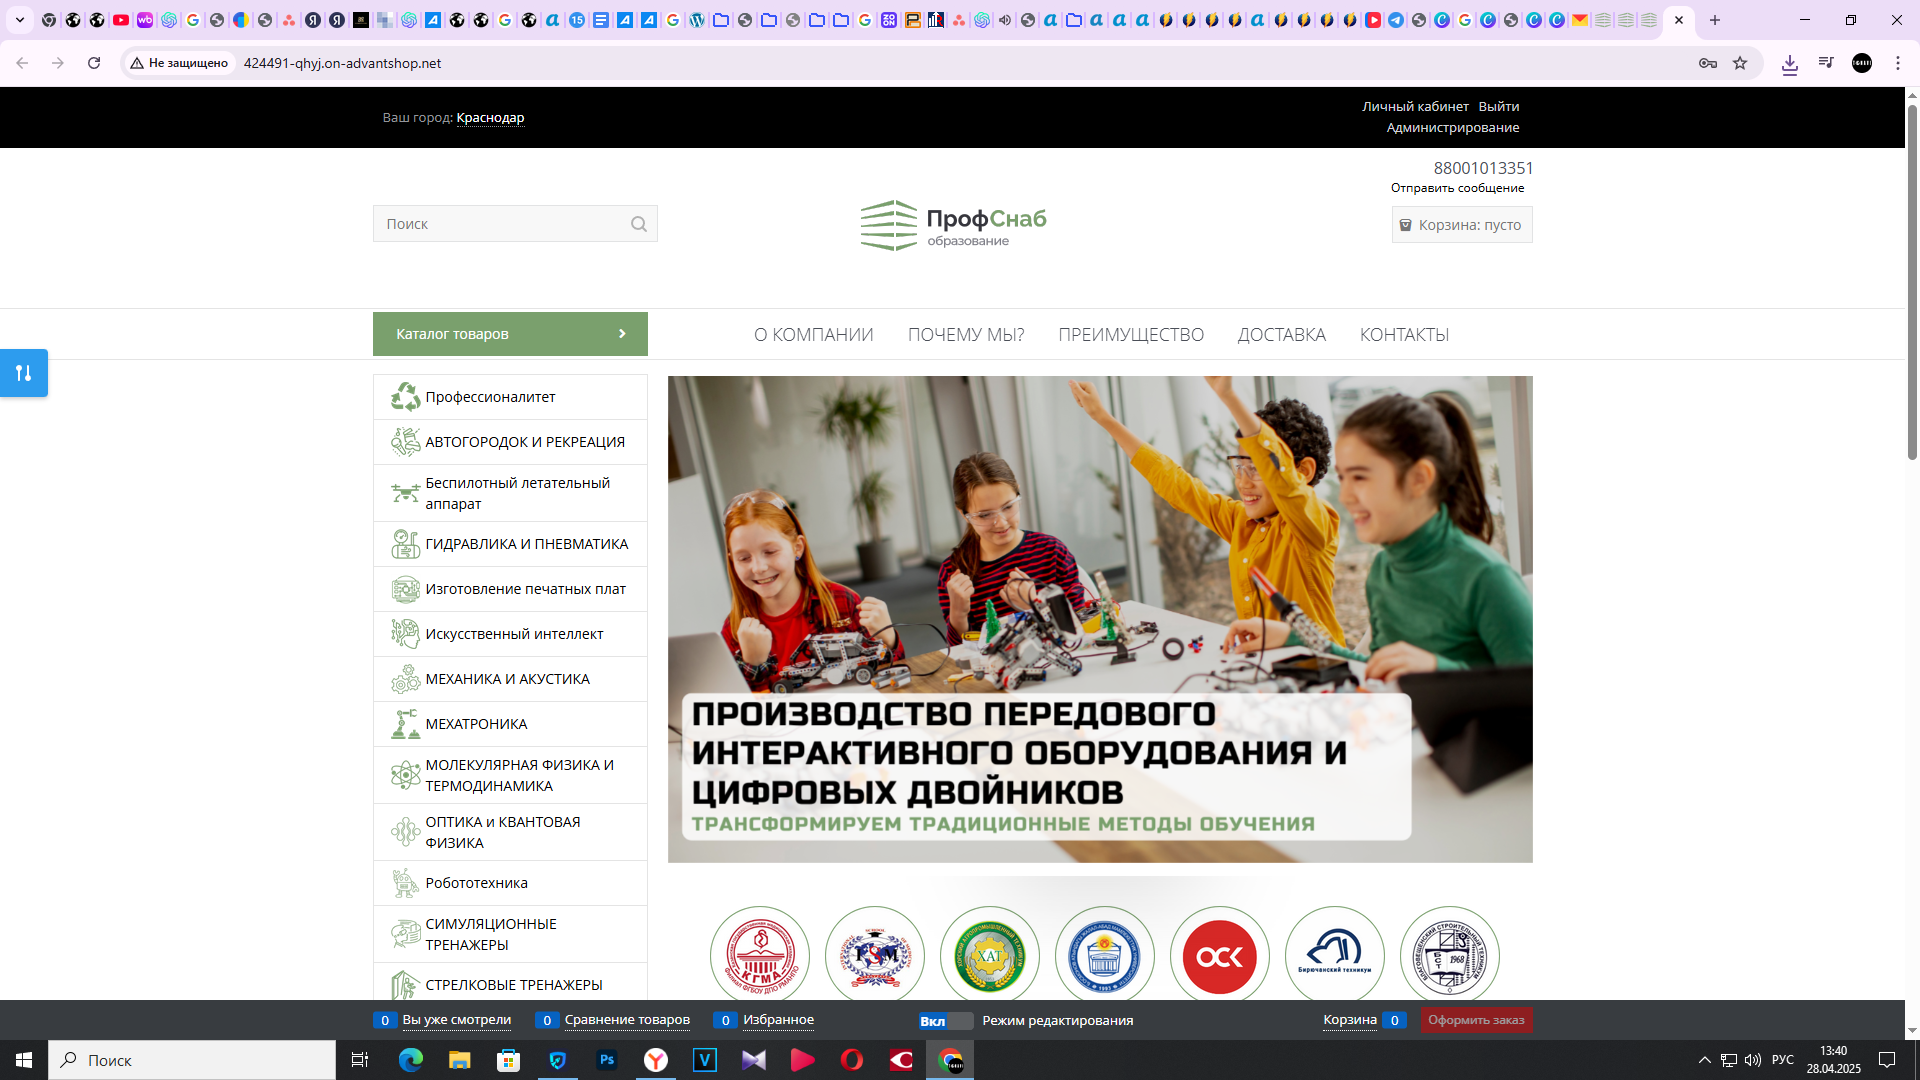Image resolution: width=1920 pixels, height=1080 pixels.
Task: Open Сравнение товаров in bottom bar
Action: 627,1020
